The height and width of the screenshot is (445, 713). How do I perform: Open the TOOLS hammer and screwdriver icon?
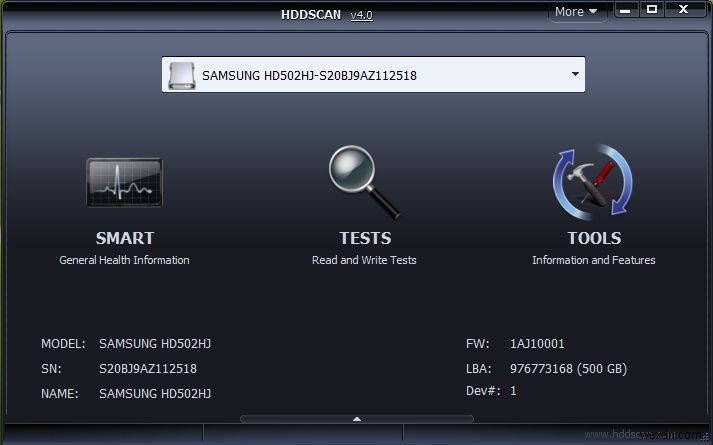[593, 183]
